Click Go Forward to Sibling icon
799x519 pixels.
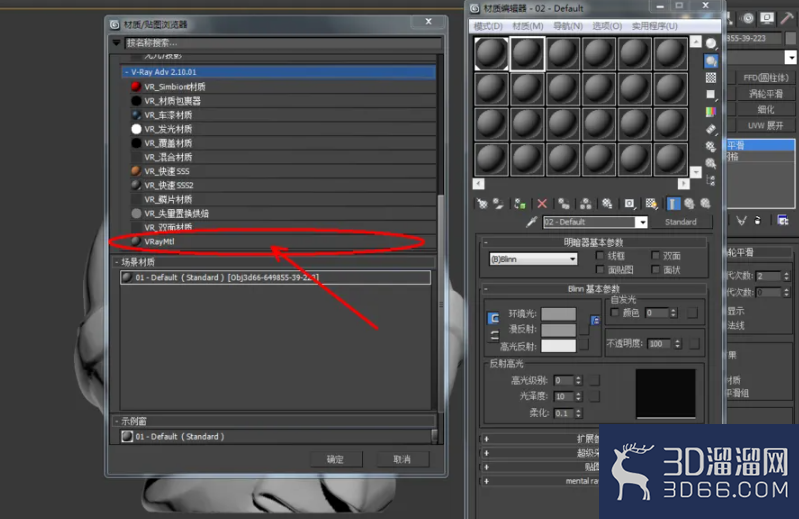pyautogui.click(x=705, y=204)
